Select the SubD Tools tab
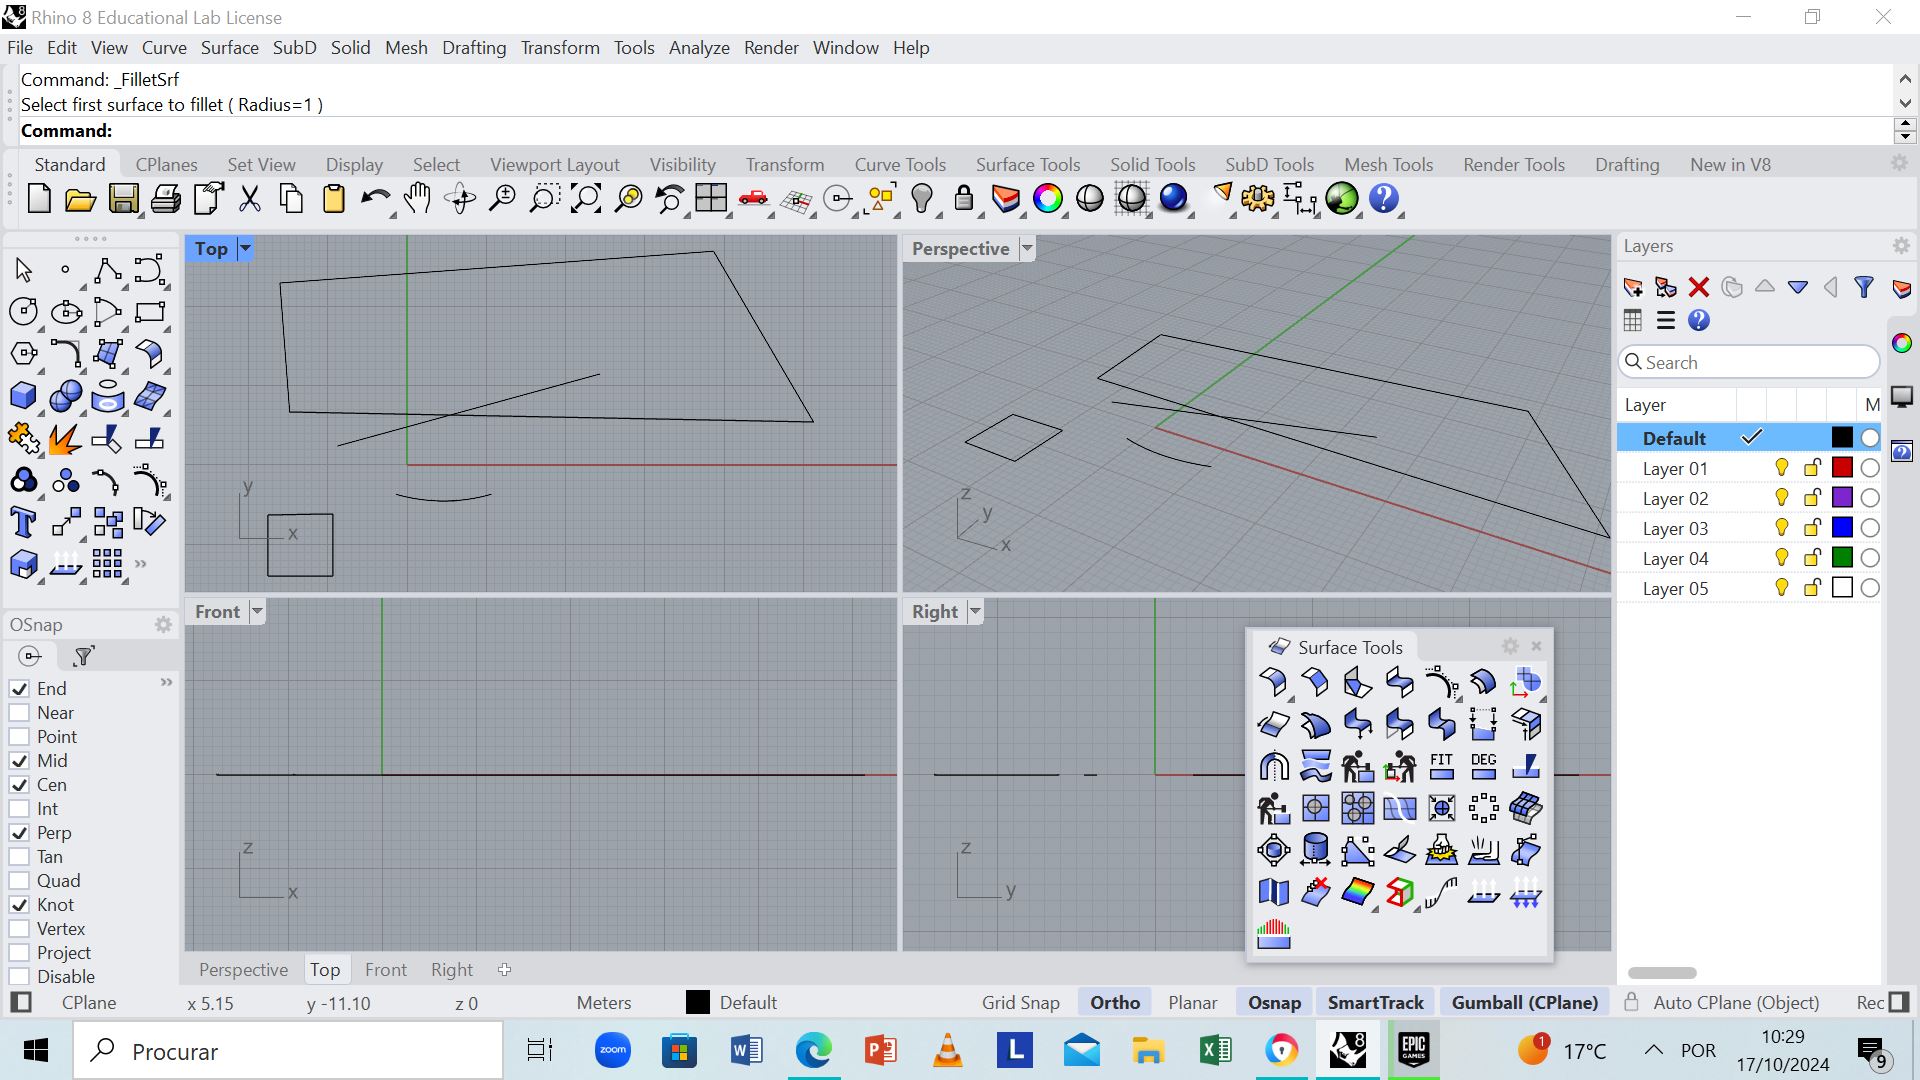The image size is (1920, 1080). (1270, 165)
